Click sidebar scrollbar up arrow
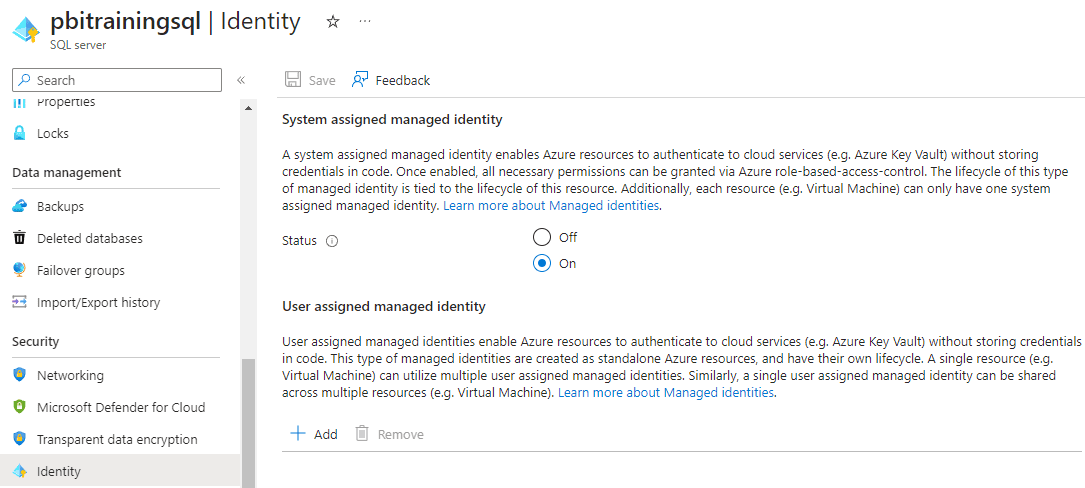This screenshot has height=488, width=1085. (x=248, y=109)
